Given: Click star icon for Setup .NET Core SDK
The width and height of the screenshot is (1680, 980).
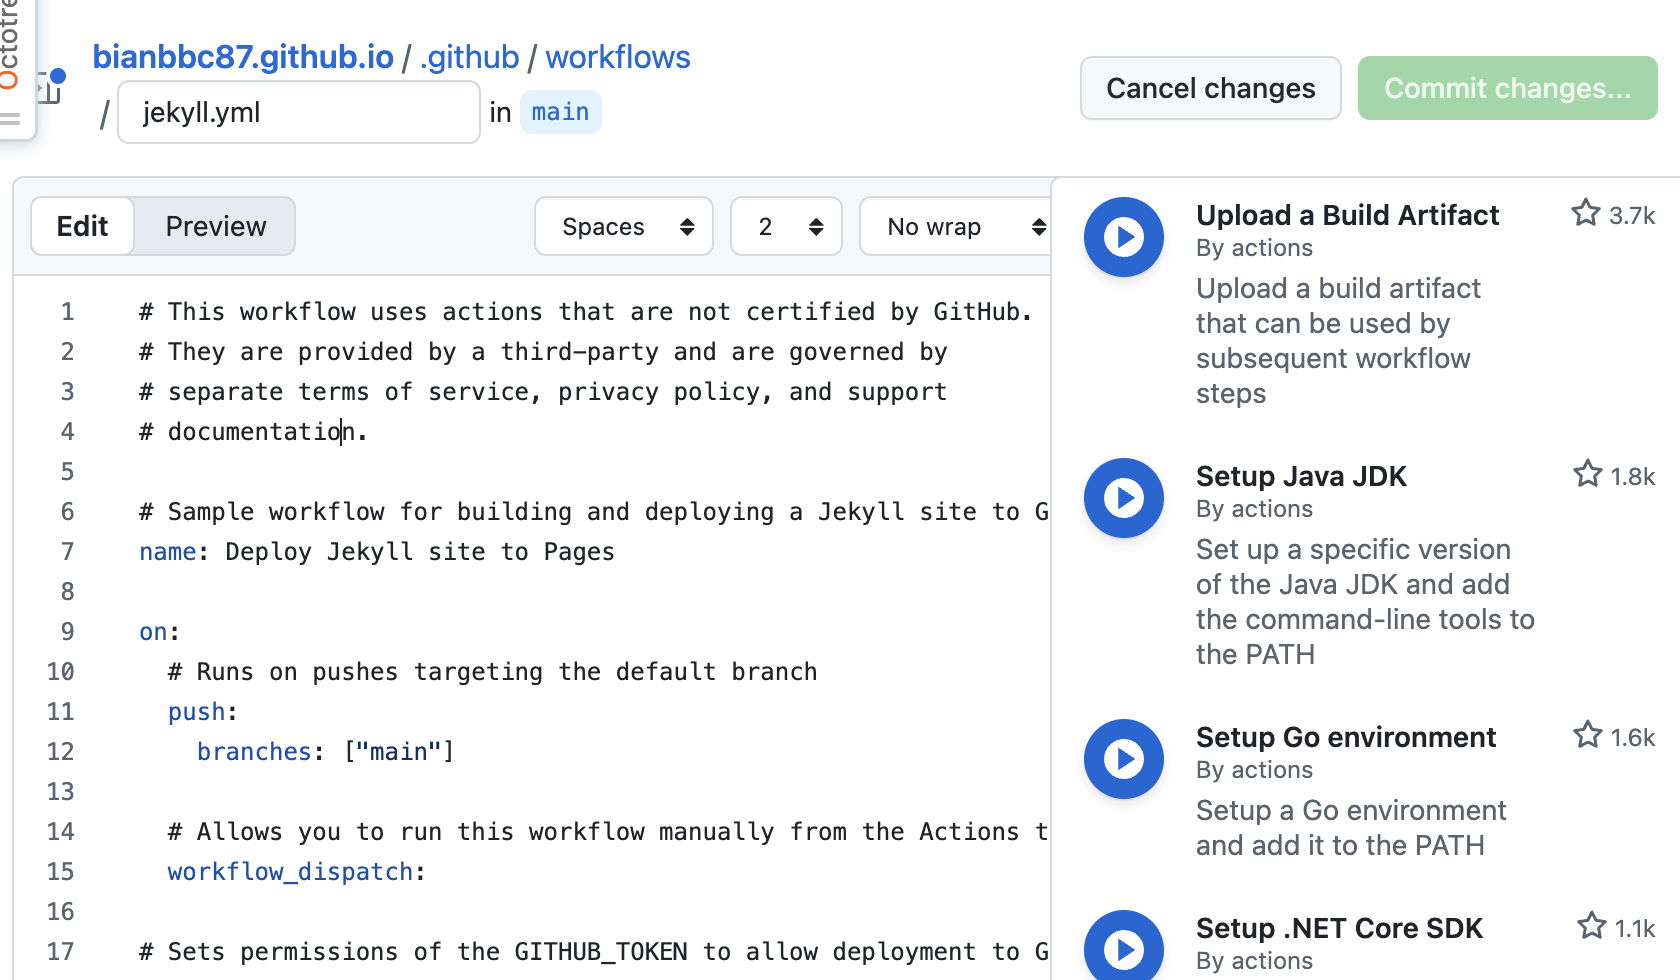Looking at the screenshot, I should (x=1591, y=926).
